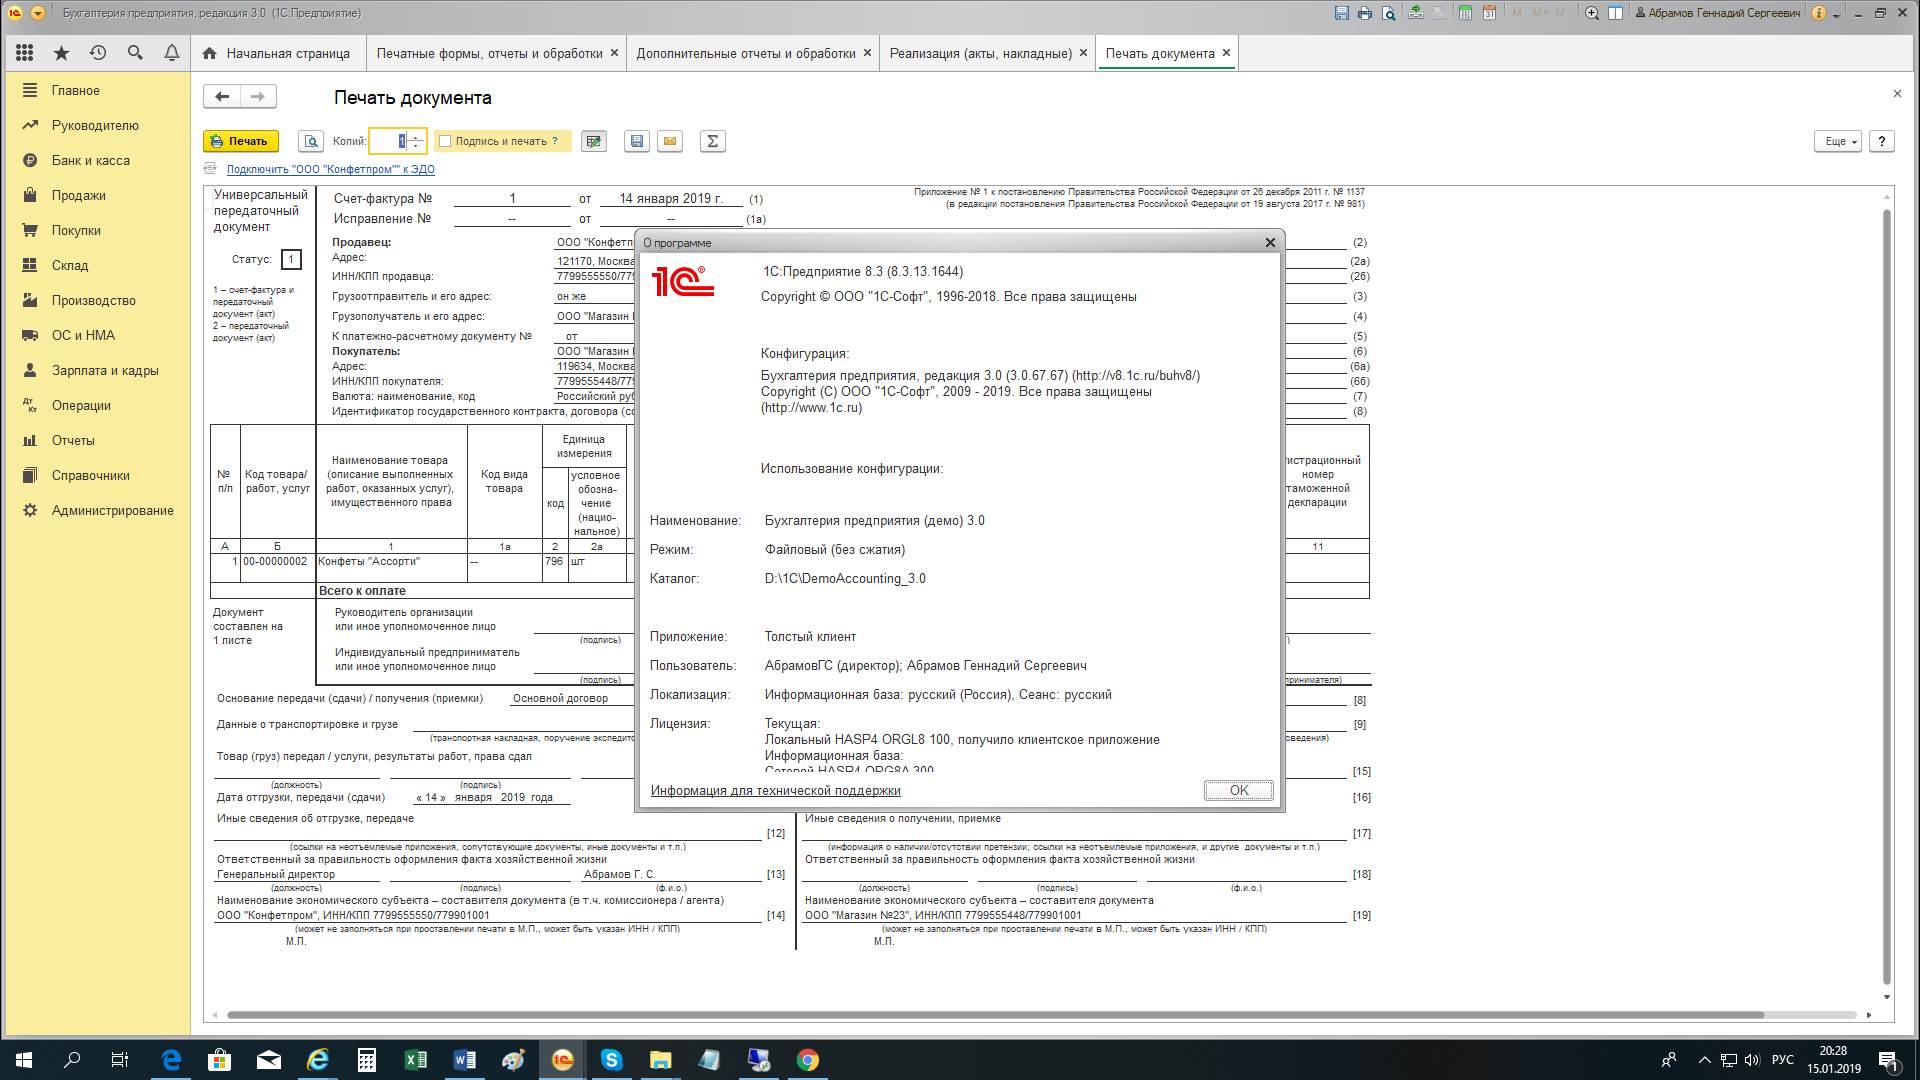Click the sum sigma icon
1920x1080 pixels.
tap(713, 141)
